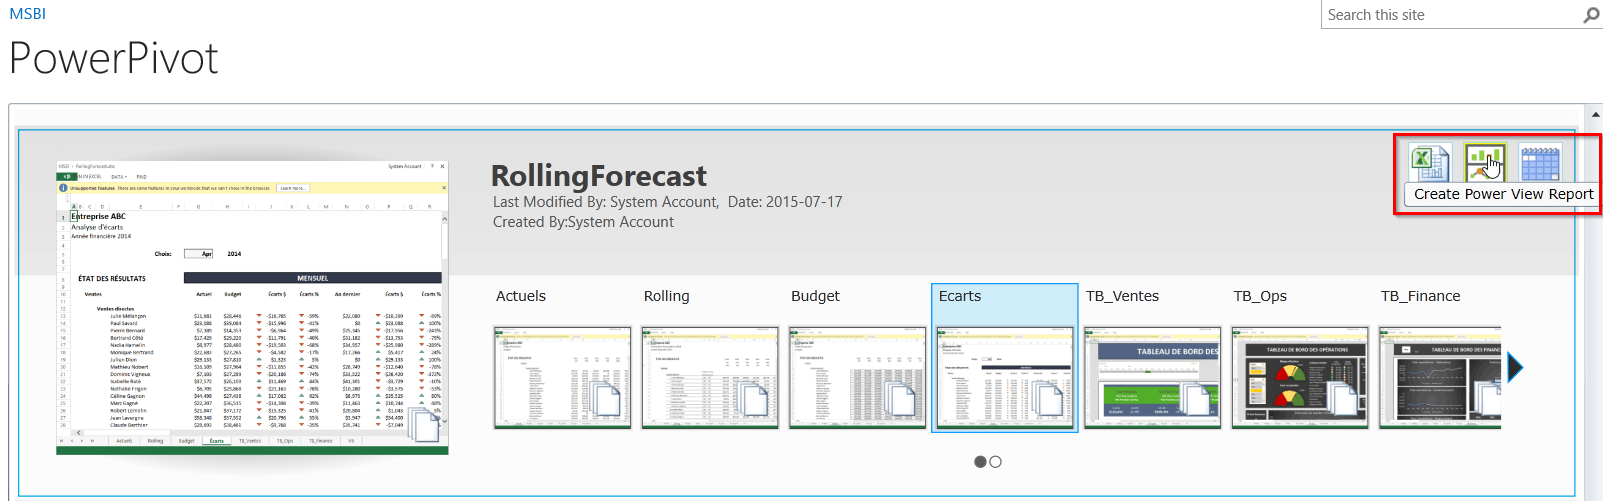This screenshot has height=501, width=1603.
Task: Click the Manage Data Refresh calendar icon
Action: (1539, 162)
